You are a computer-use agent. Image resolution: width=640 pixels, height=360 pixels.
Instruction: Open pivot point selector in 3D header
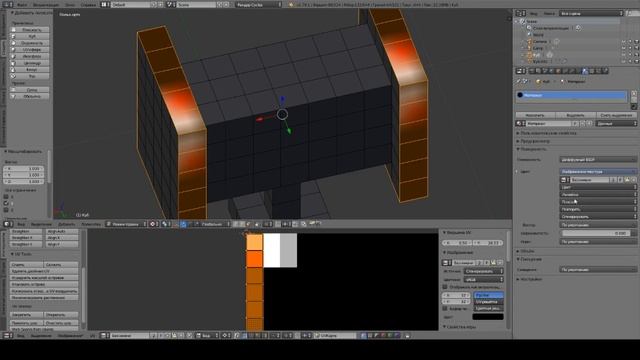coord(165,224)
